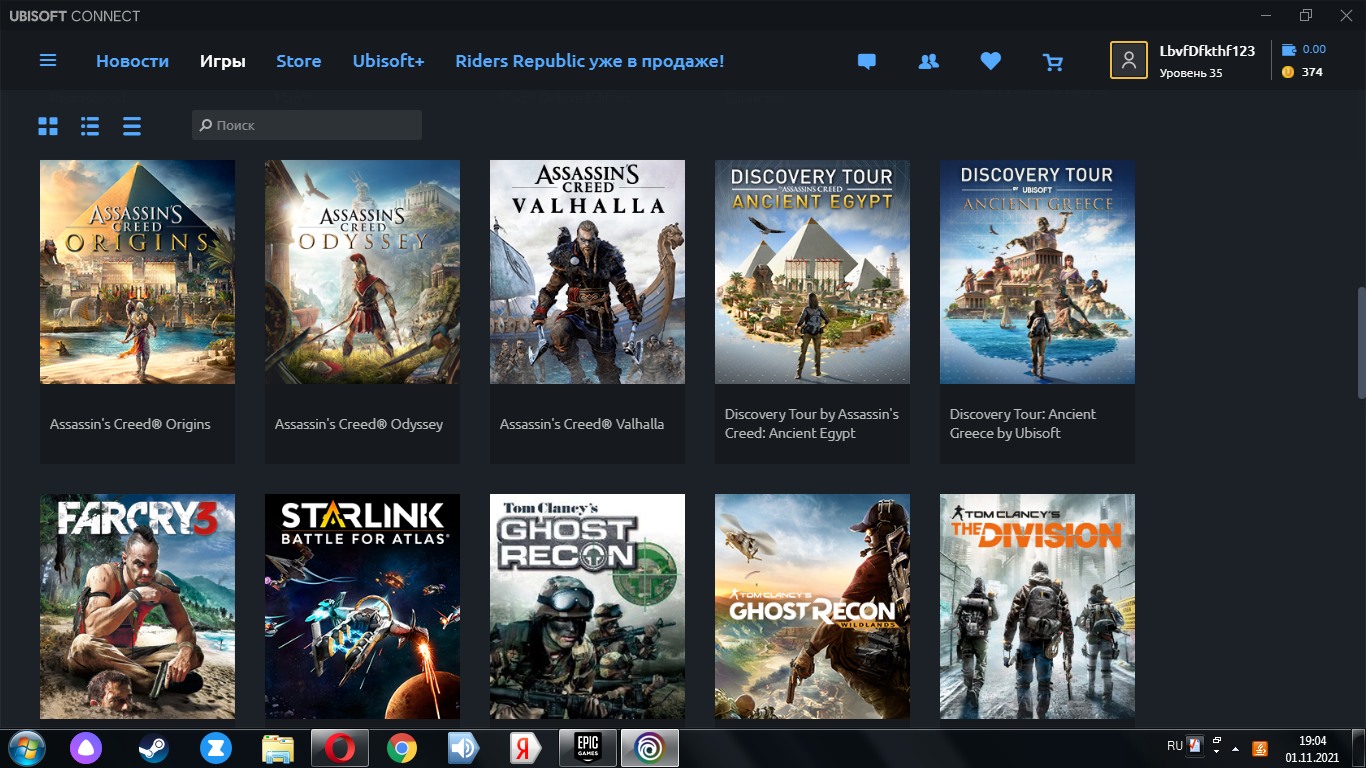
Task: Click the Поиск search field
Action: click(x=307, y=125)
